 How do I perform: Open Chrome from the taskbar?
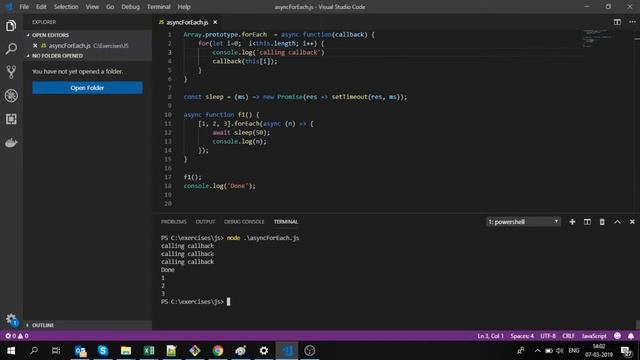coord(218,351)
